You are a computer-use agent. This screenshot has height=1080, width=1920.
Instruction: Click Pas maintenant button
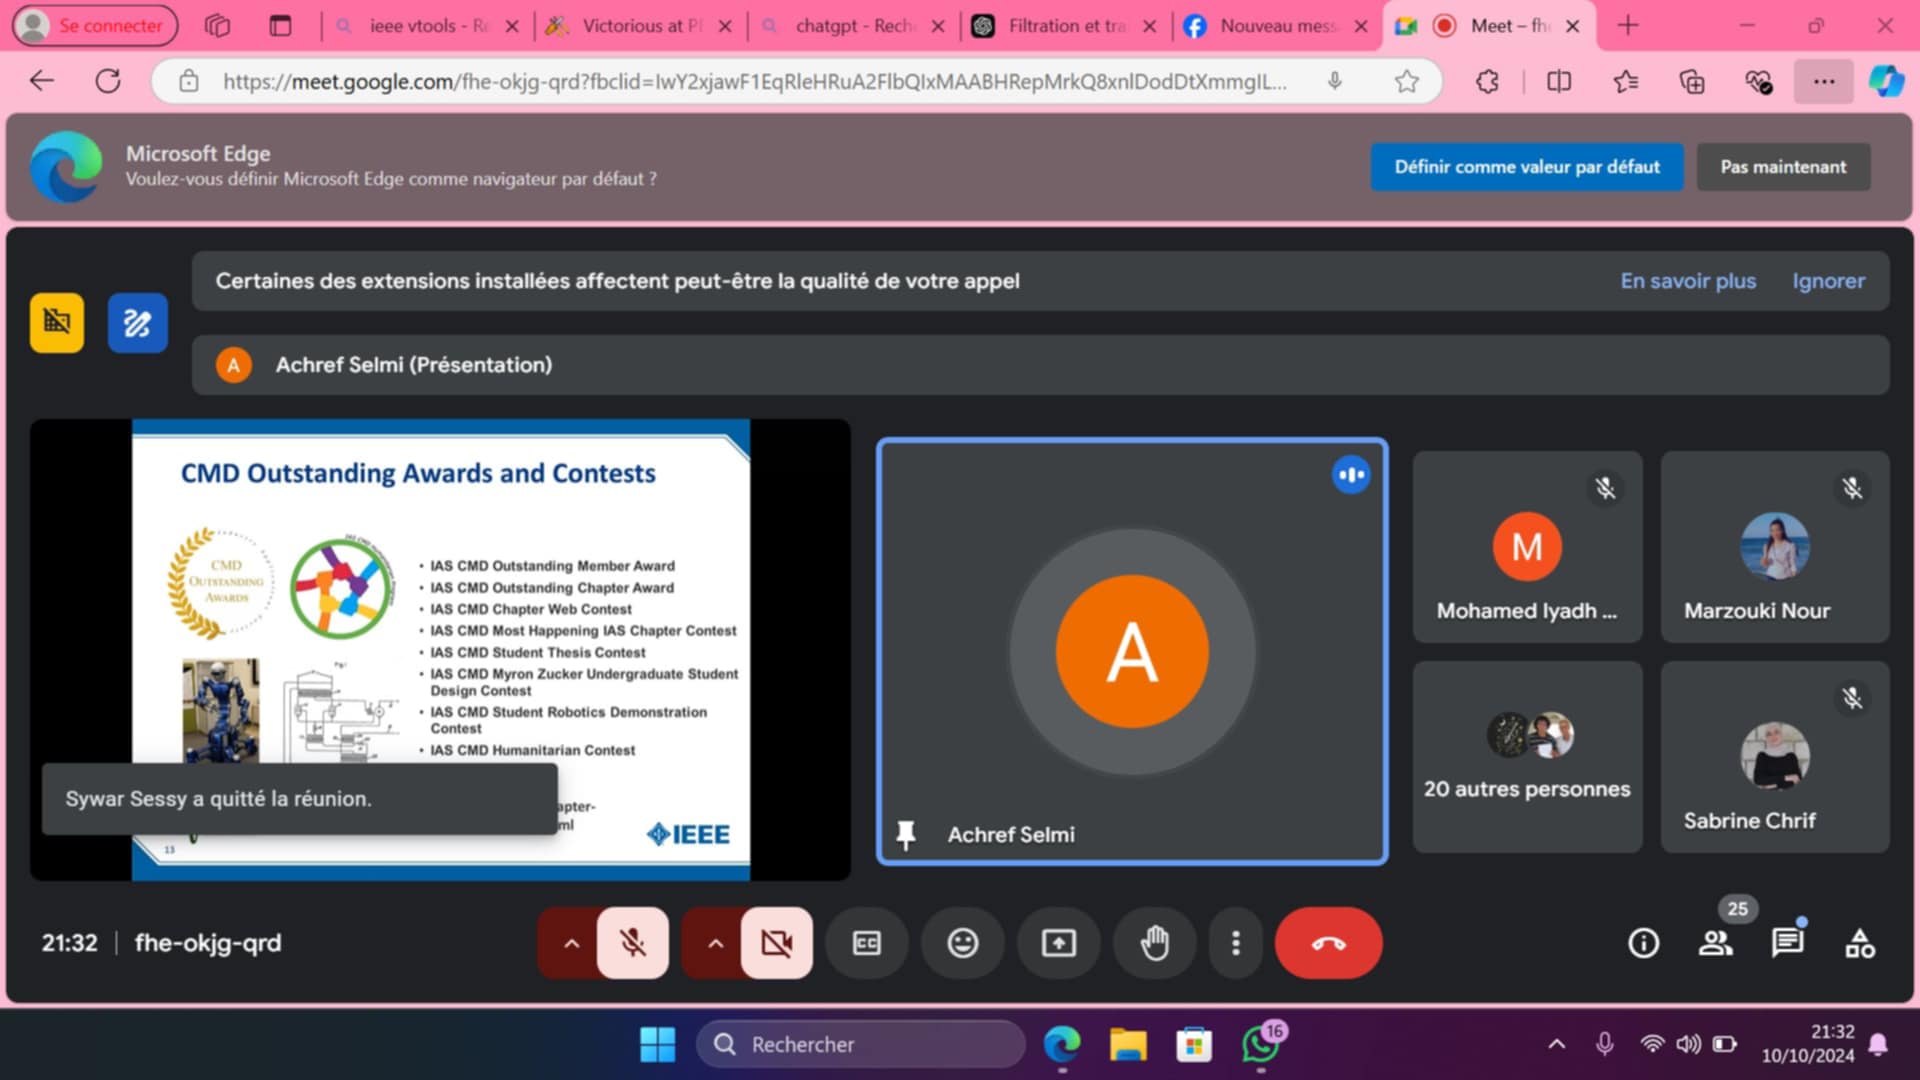[1783, 167]
